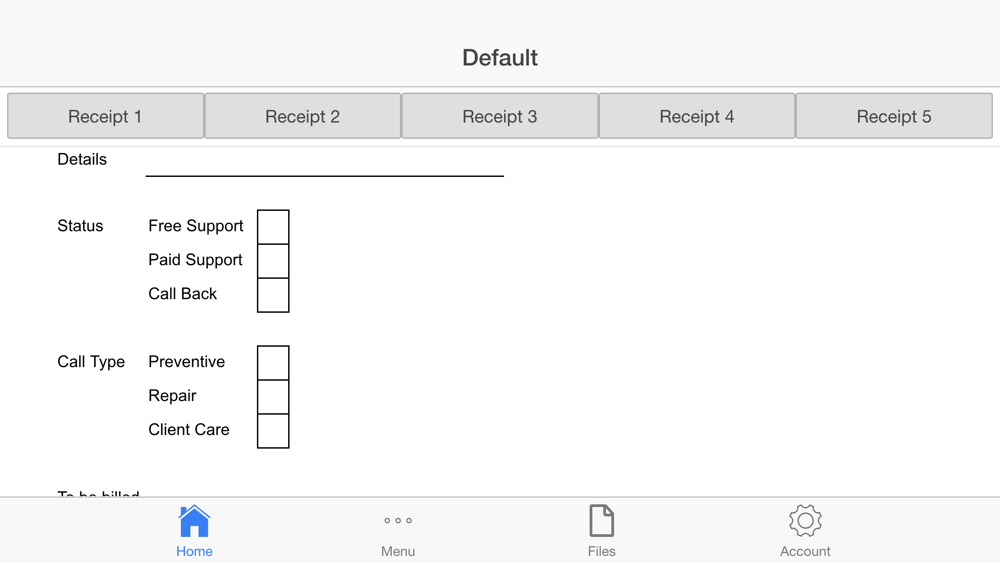The width and height of the screenshot is (1000, 563).
Task: Enable the Client Care checkbox
Action: tap(273, 431)
